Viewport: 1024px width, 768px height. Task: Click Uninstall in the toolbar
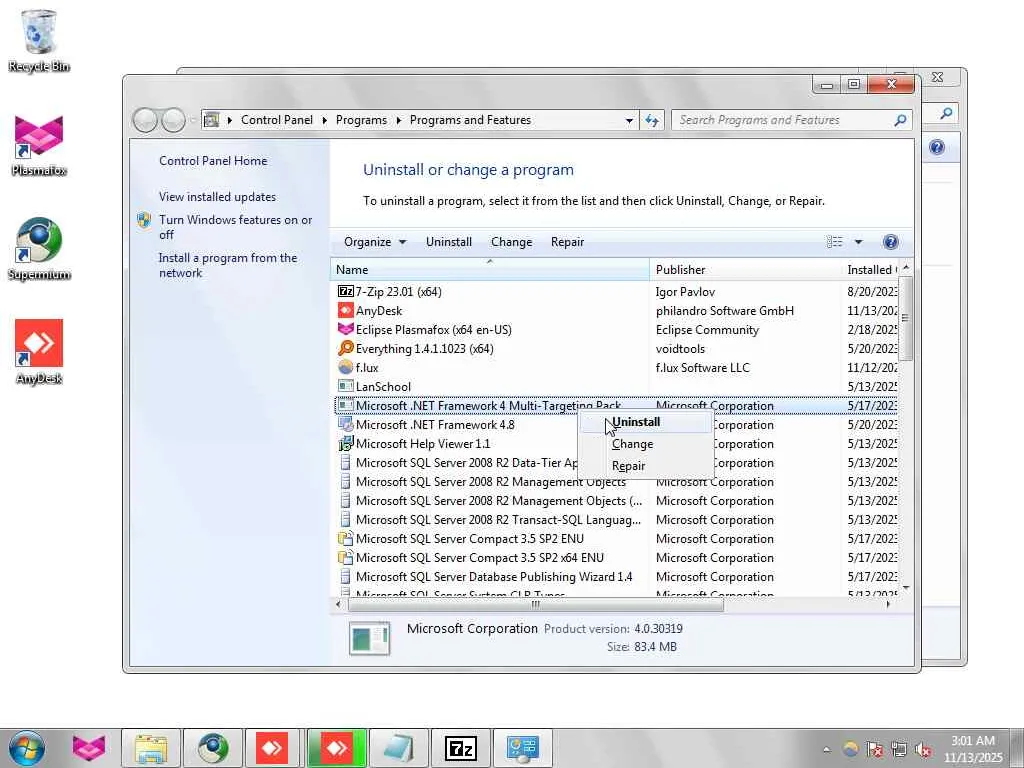(449, 242)
